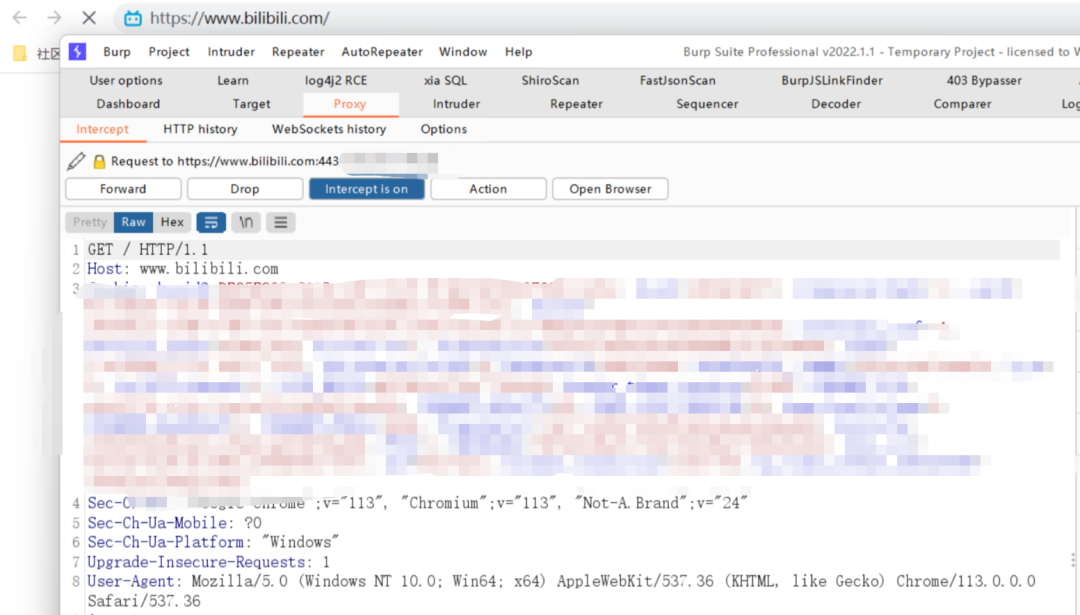Click the Burp Suite lightning logo icon
This screenshot has height=615, width=1080.
[77, 52]
